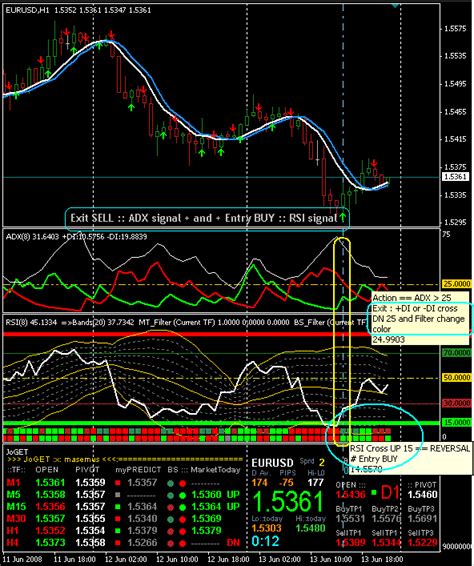Click the RSI 15.0000 level label
The image size is (474, 566).
pyautogui.click(x=457, y=422)
